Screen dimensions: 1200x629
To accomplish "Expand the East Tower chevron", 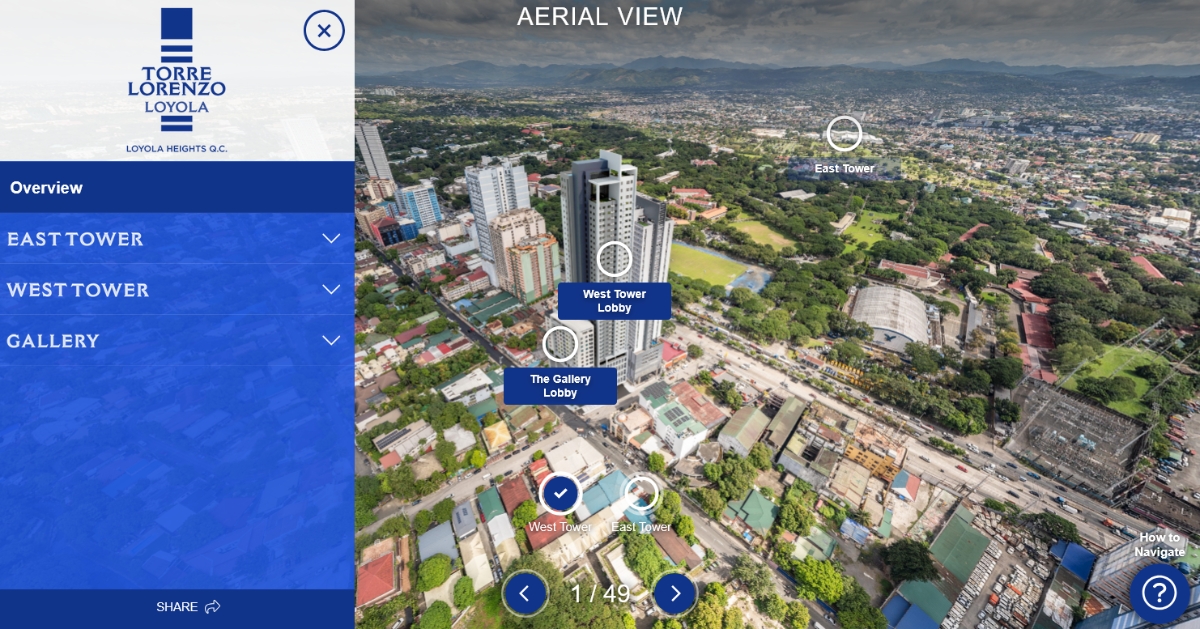I will click(331, 239).
